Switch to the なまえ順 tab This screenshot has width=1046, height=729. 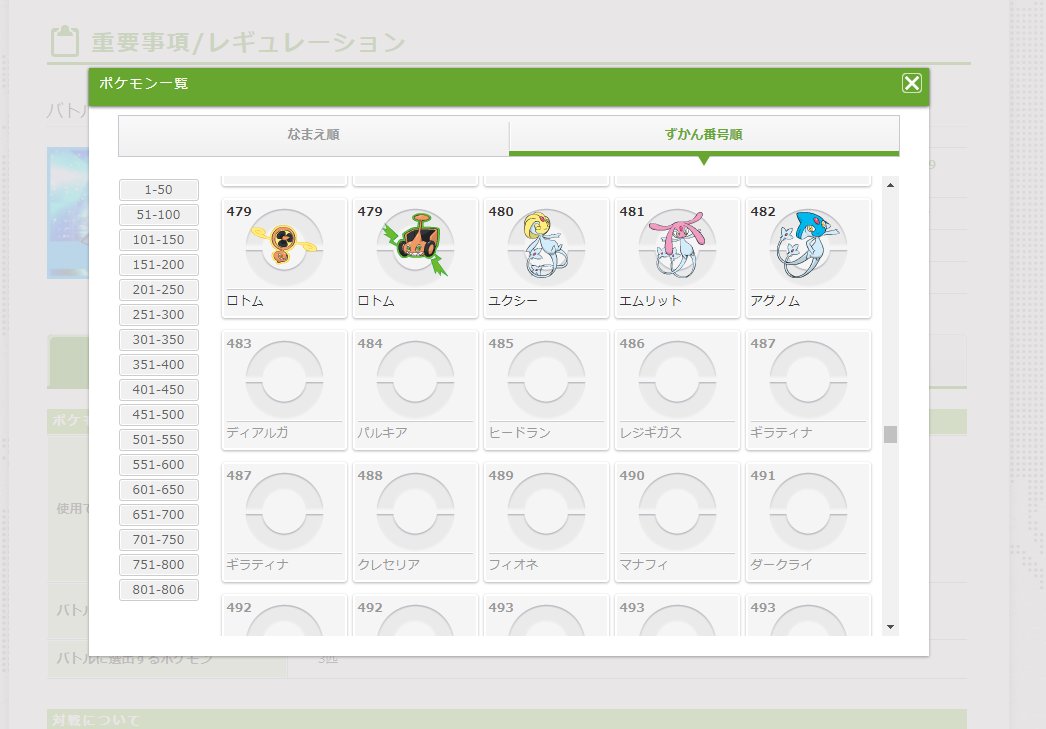(x=314, y=135)
